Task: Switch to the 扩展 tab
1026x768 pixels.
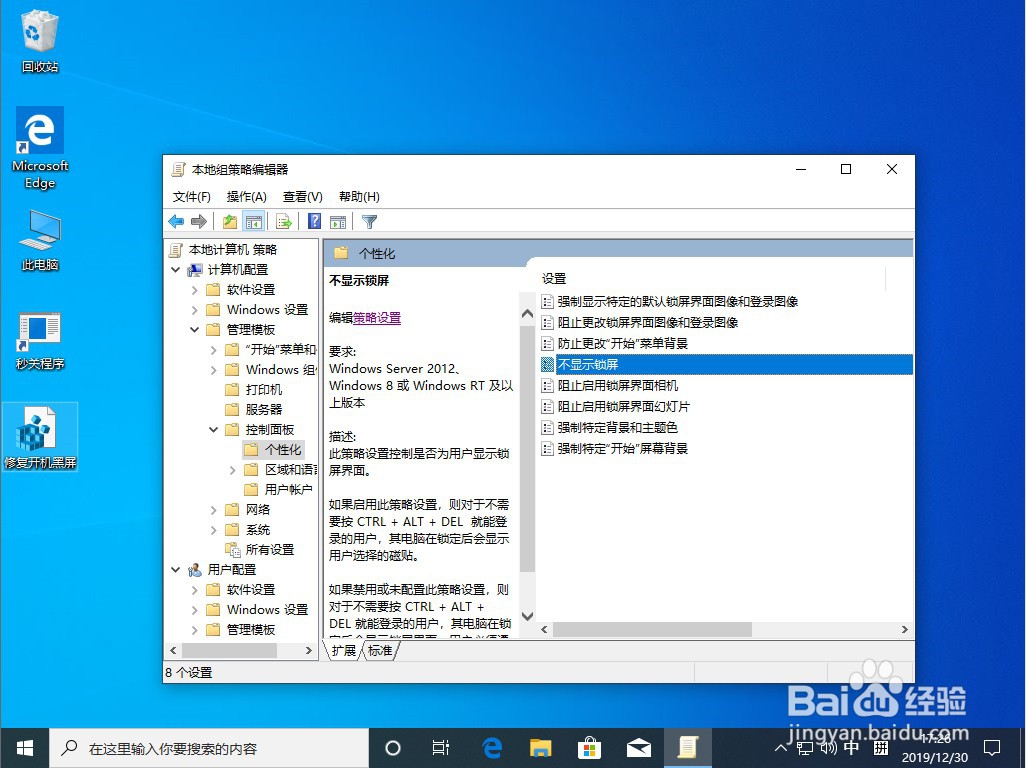Action: 344,650
